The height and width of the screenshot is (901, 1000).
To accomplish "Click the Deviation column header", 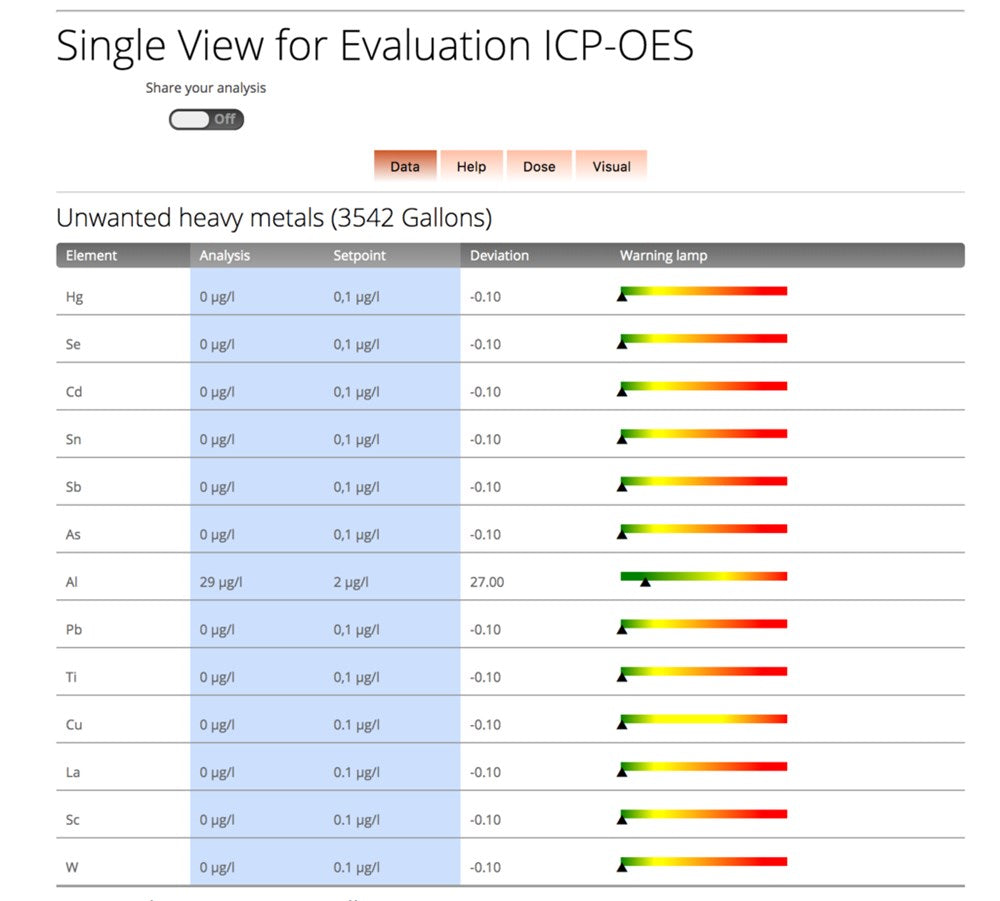I will [x=499, y=255].
